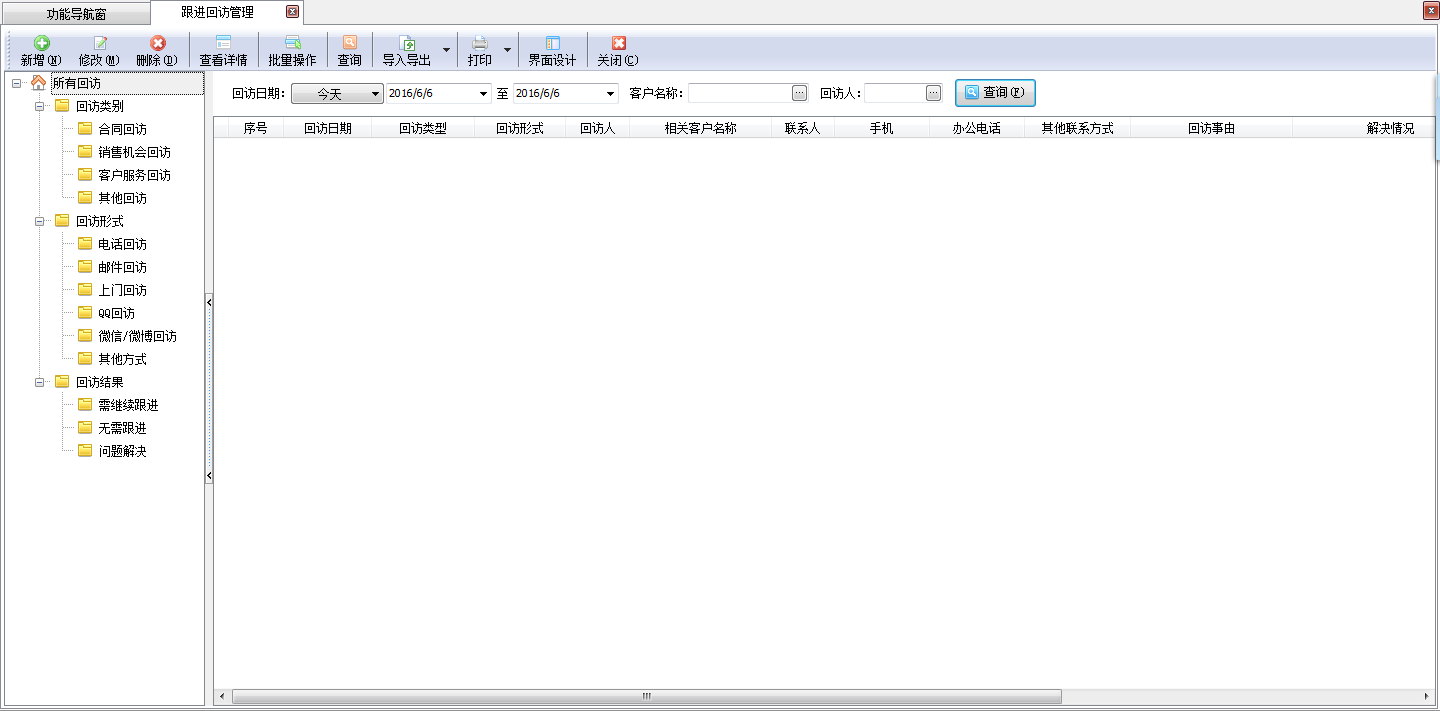The image size is (1440, 711).
Task: Switch to the 功能导航窗 tab
Action: [76, 14]
